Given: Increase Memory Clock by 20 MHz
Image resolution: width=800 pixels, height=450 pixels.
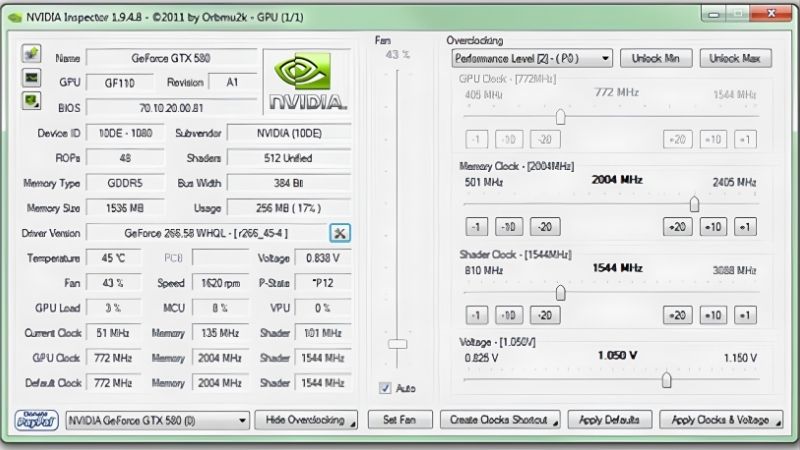Looking at the screenshot, I should (x=678, y=227).
